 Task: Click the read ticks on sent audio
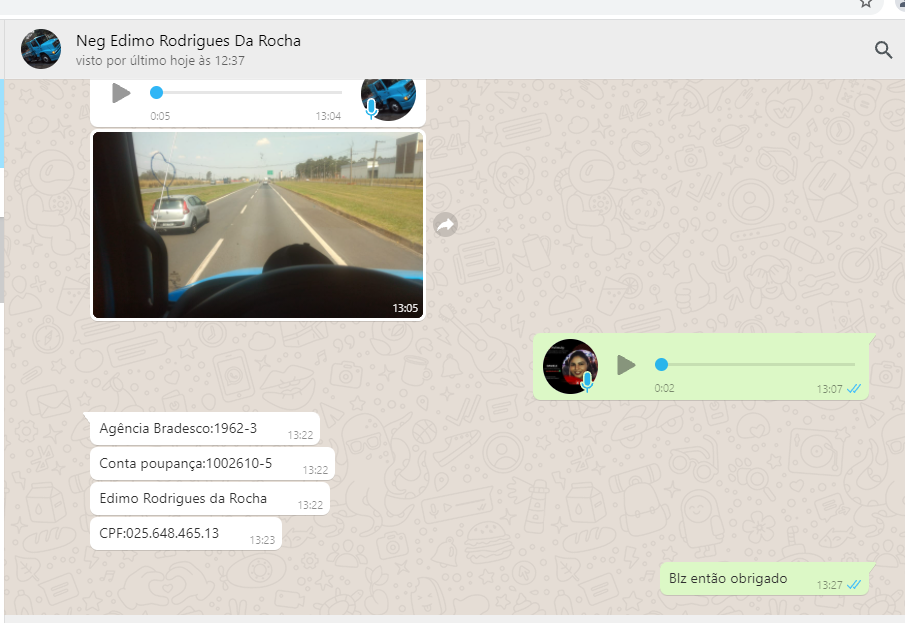pos(854,389)
